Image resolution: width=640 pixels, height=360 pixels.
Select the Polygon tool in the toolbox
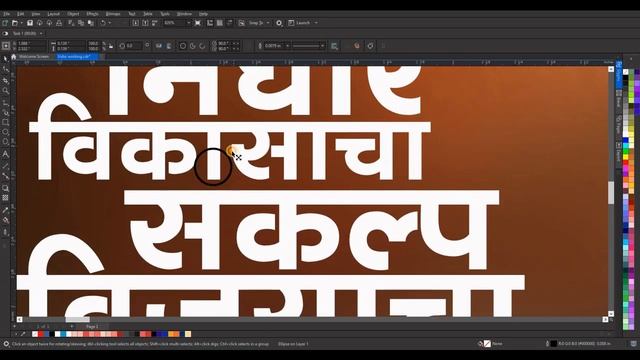coord(5,142)
